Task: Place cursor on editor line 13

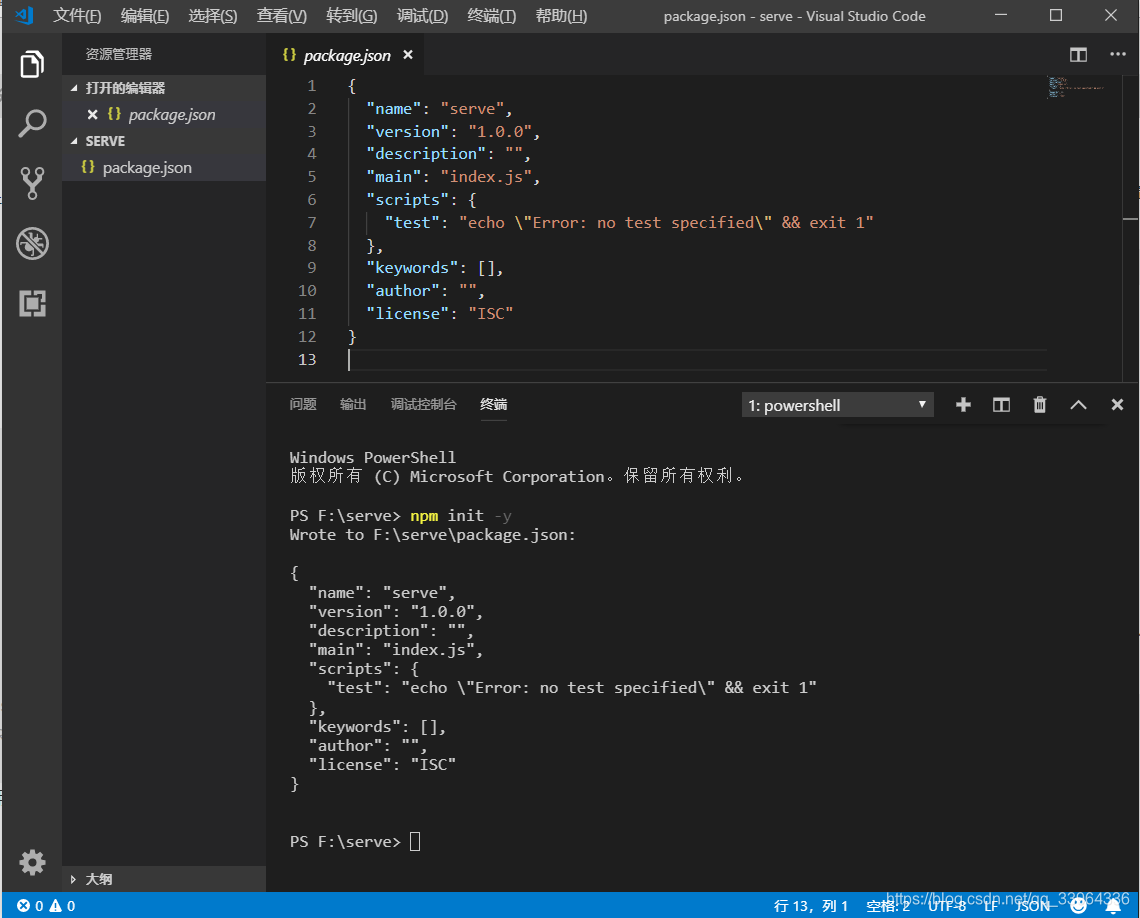Action: 697,360
